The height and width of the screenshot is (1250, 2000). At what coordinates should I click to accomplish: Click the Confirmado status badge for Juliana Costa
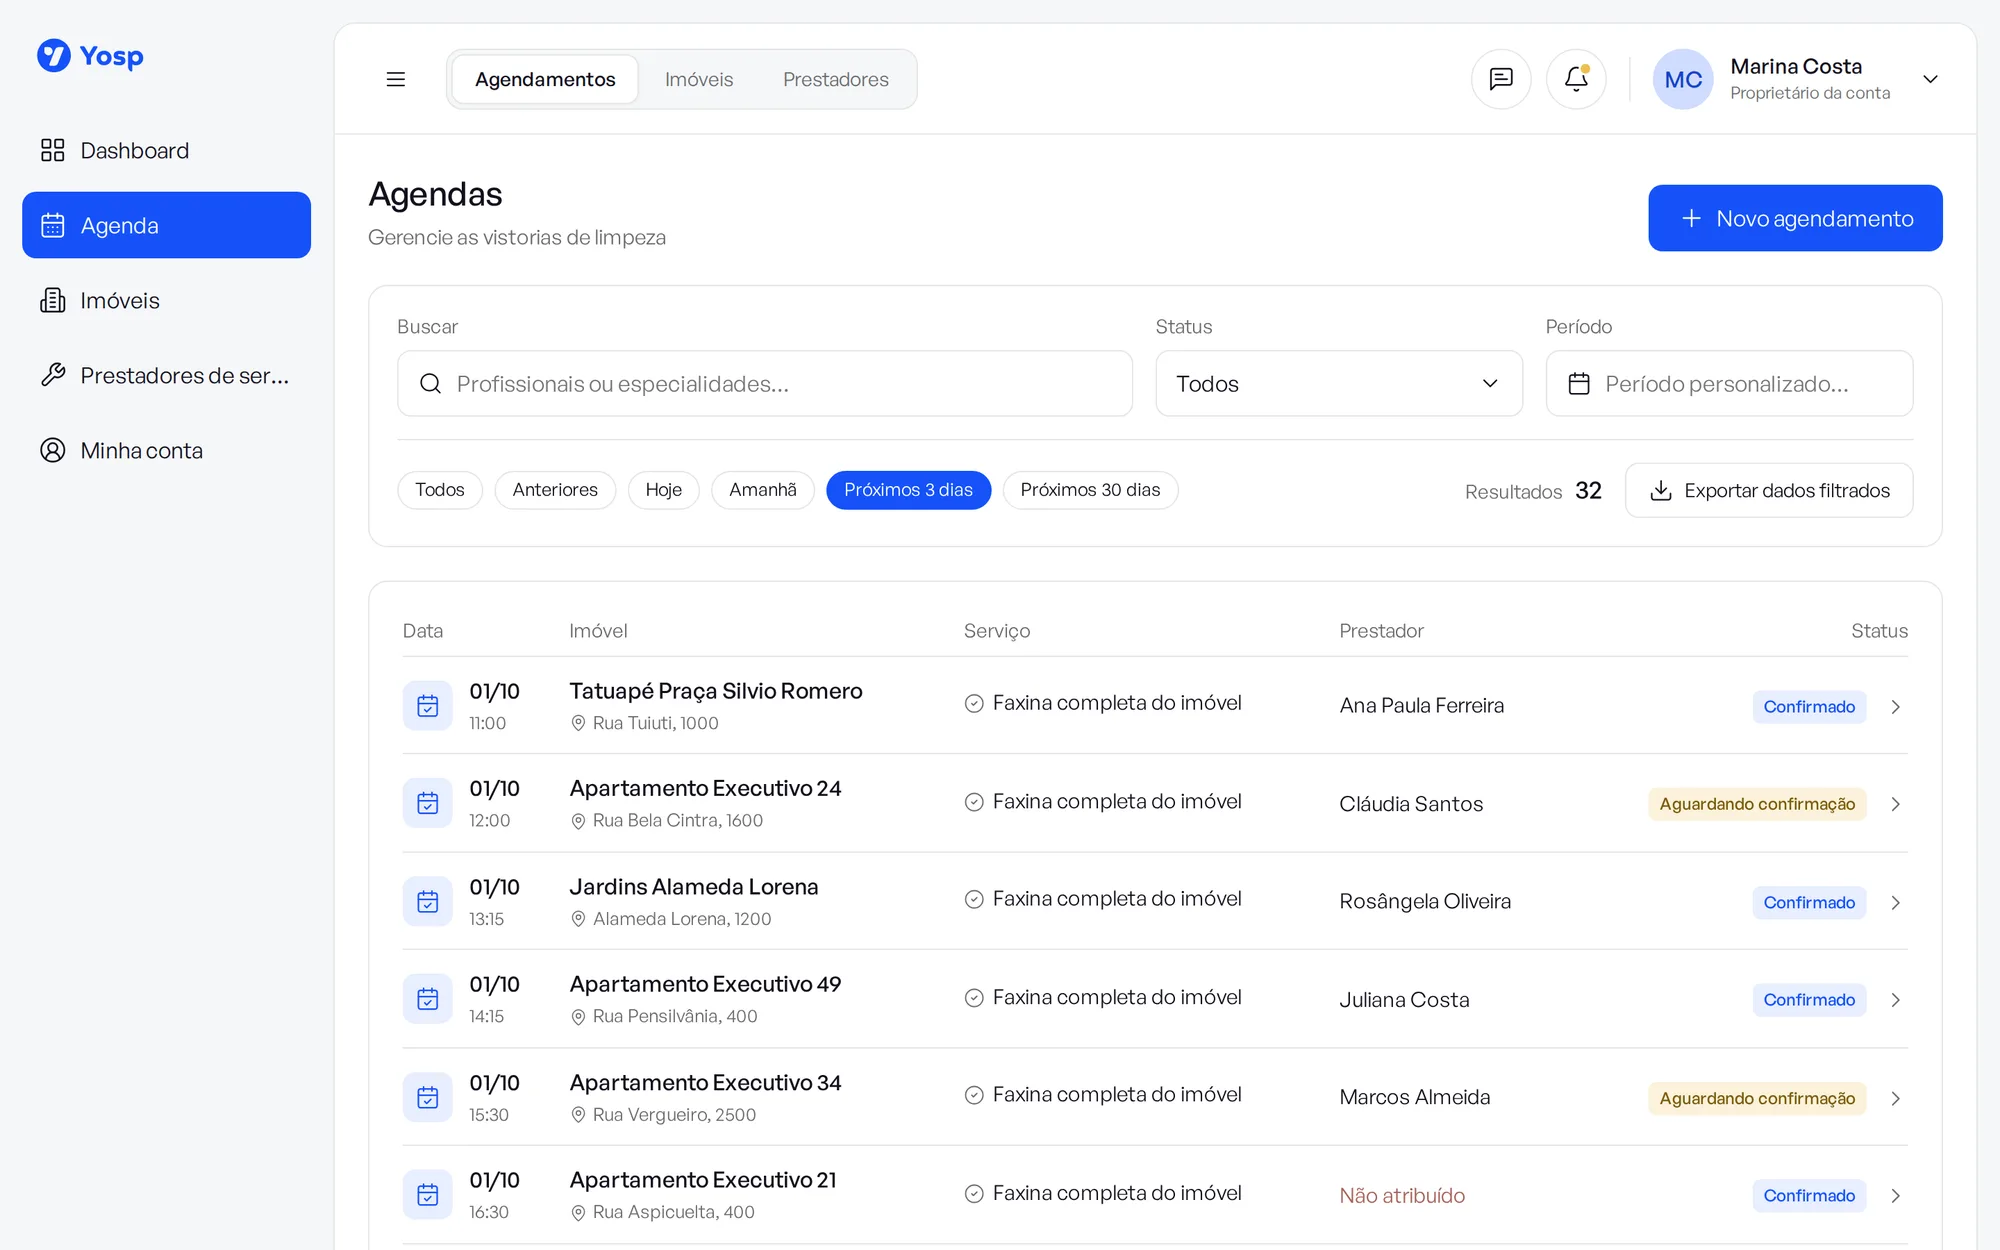[x=1809, y=1000]
